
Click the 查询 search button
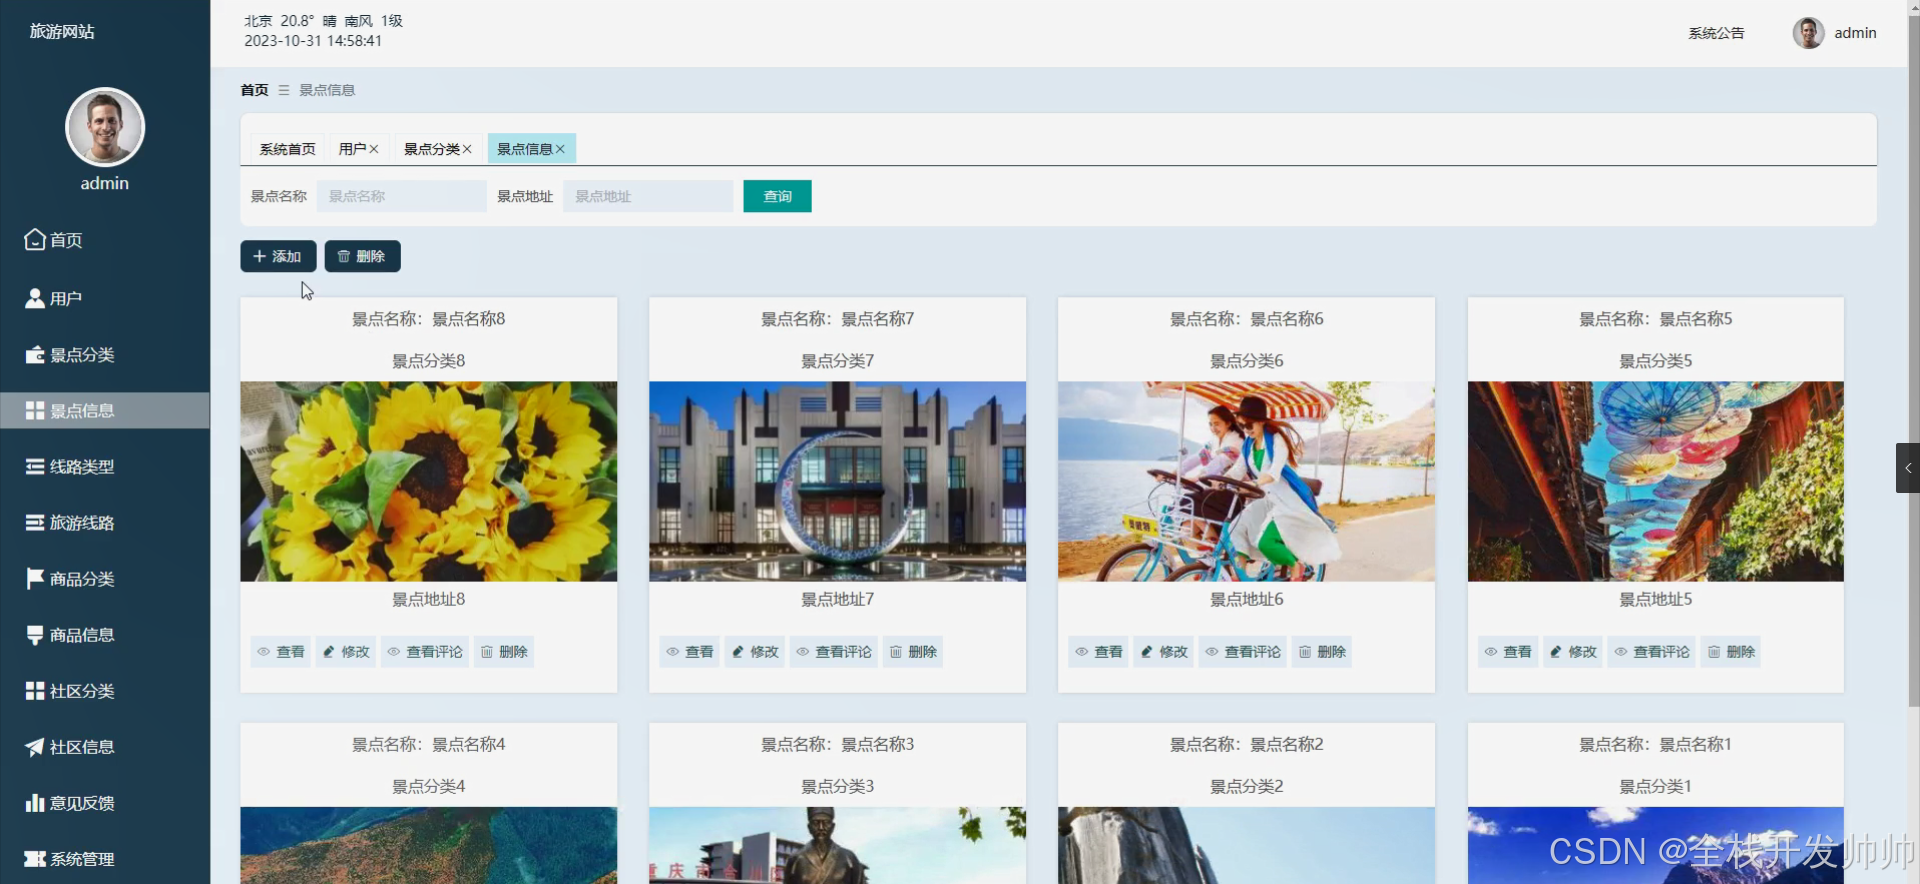pos(777,196)
